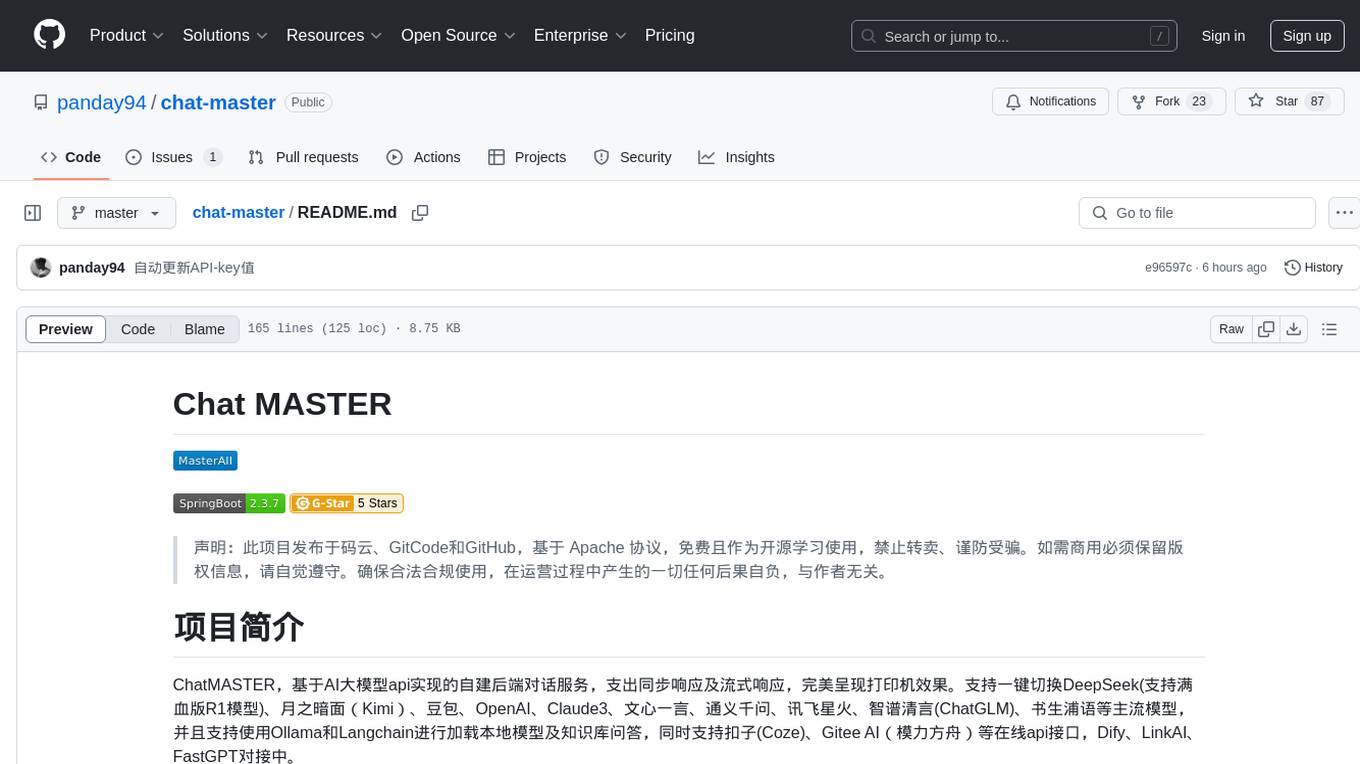Expand the Open Source menu

point(458,35)
